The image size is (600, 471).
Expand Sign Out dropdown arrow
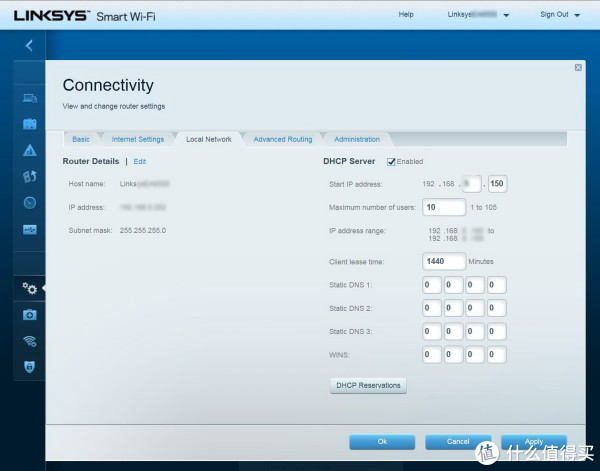coord(577,15)
